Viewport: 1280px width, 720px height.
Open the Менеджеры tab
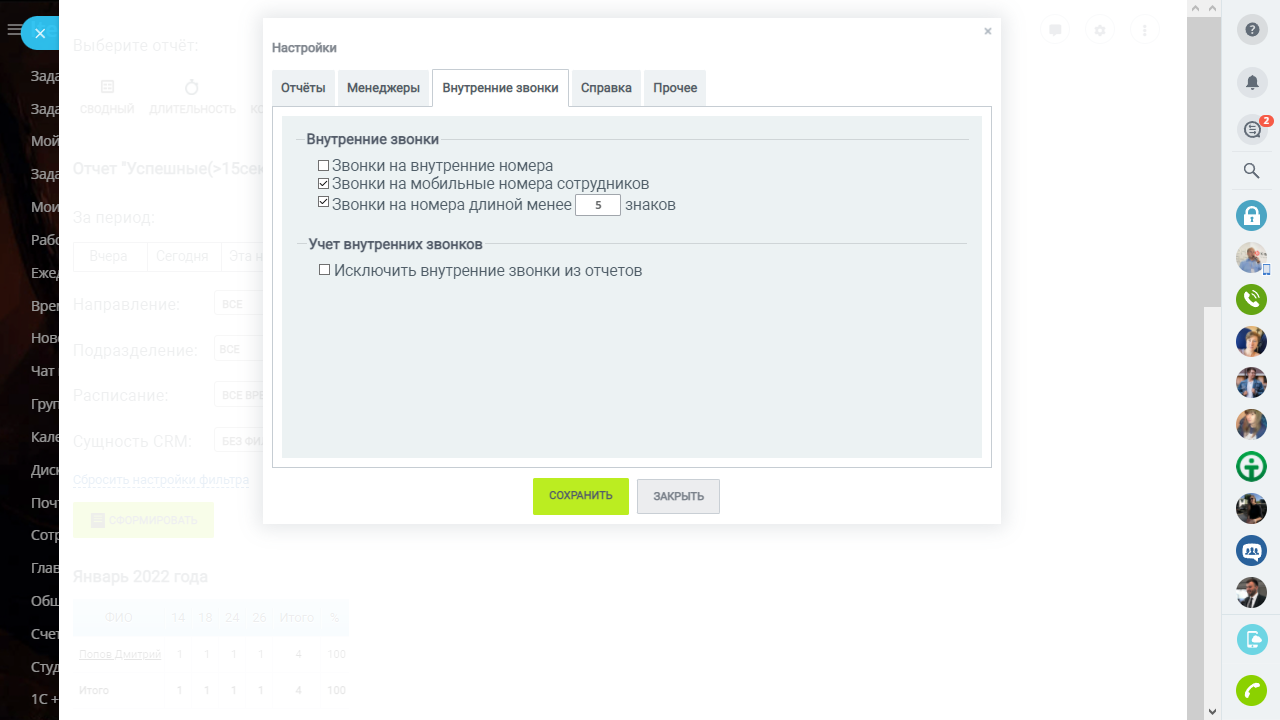[x=383, y=88]
